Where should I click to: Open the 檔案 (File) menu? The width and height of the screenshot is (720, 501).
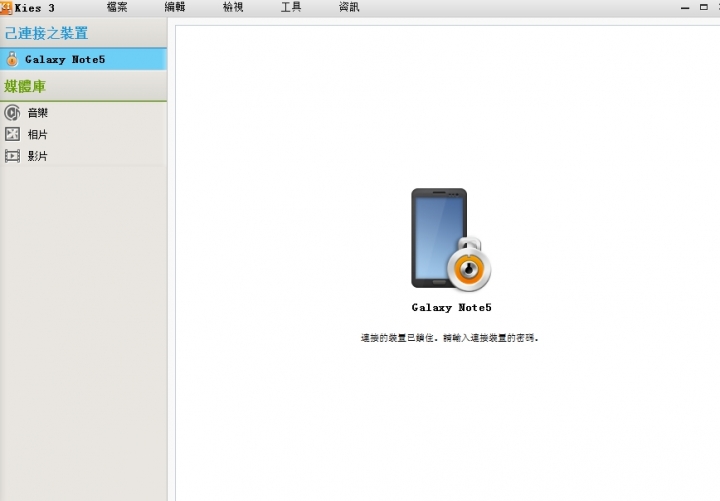(x=117, y=7)
